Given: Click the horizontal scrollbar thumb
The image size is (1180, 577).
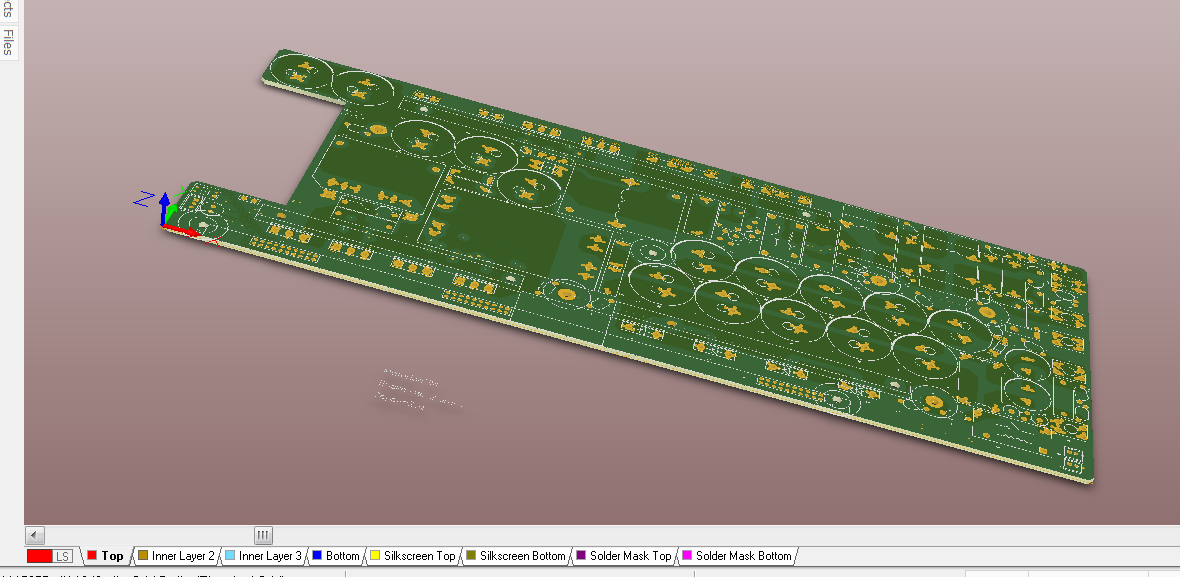Looking at the screenshot, I should coord(263,535).
